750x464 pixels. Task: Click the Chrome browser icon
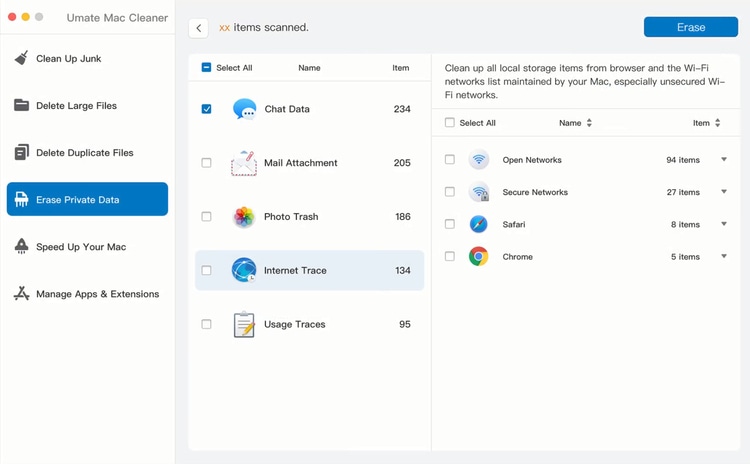click(x=479, y=257)
